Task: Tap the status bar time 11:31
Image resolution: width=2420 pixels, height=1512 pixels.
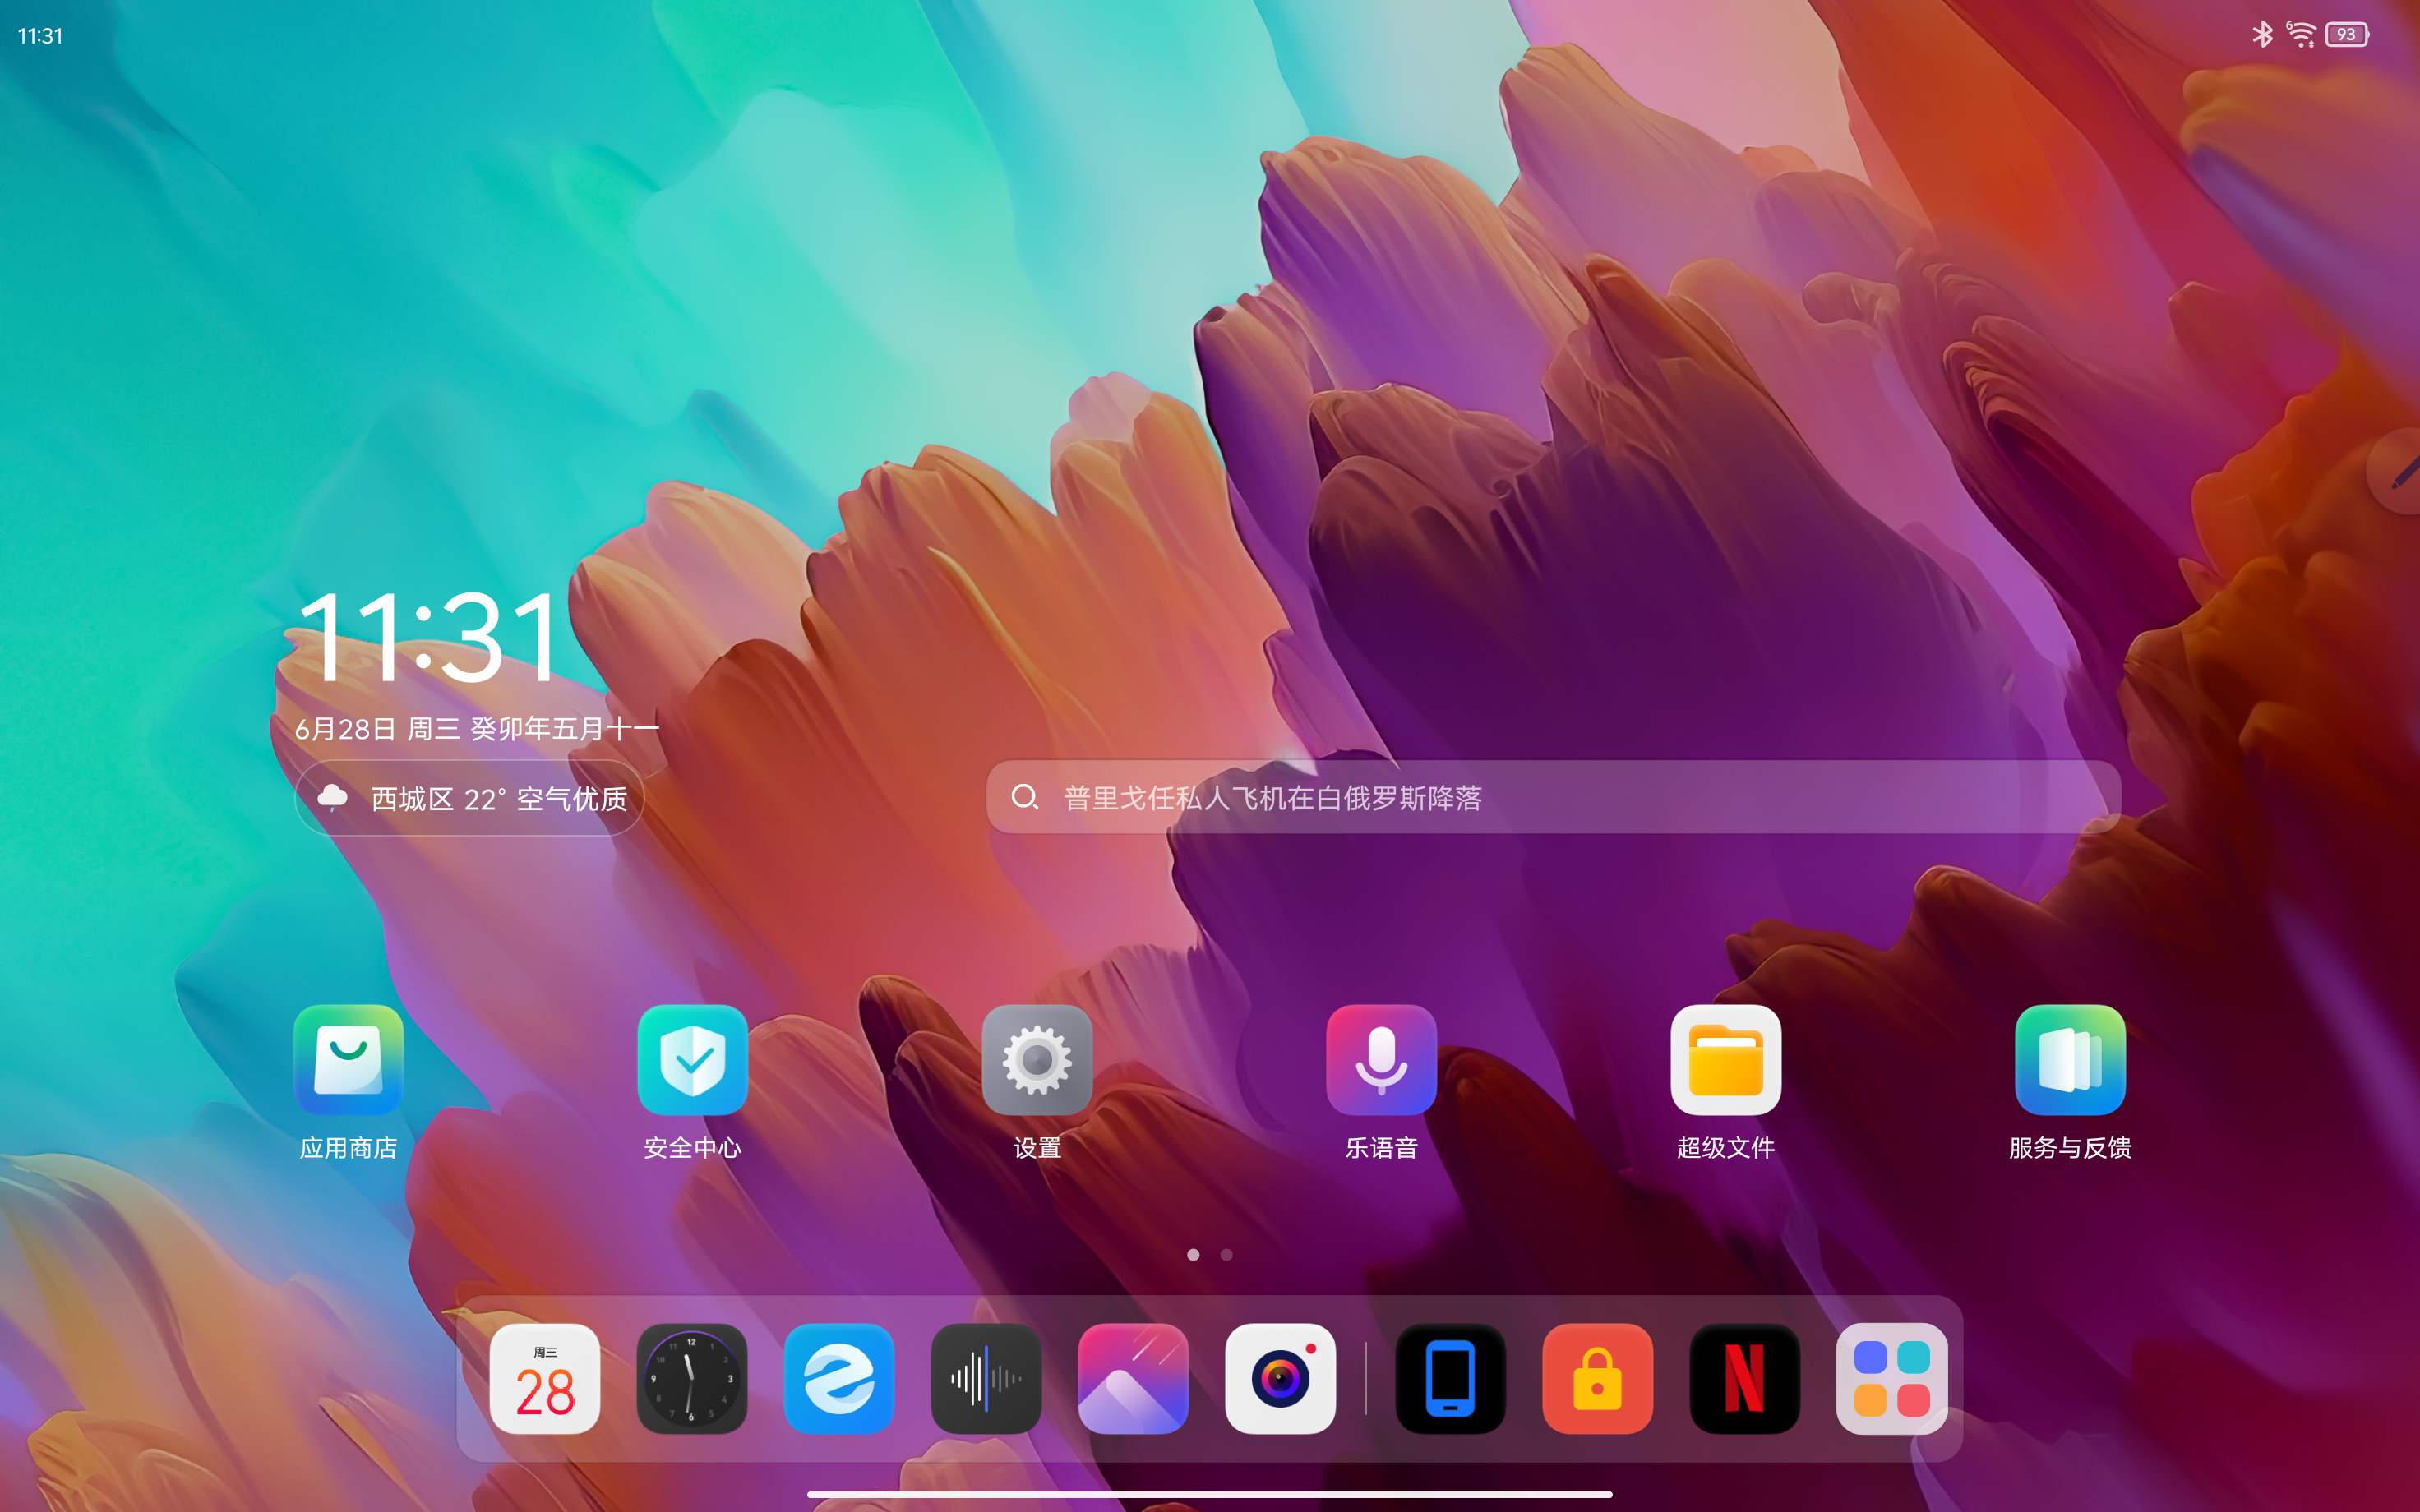Action: click(x=40, y=36)
